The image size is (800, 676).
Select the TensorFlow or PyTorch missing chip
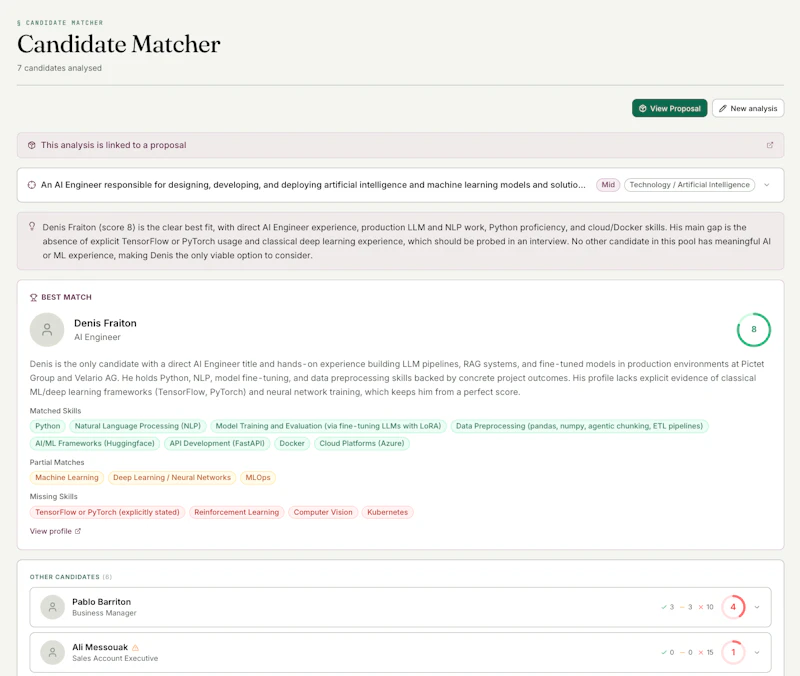(107, 512)
